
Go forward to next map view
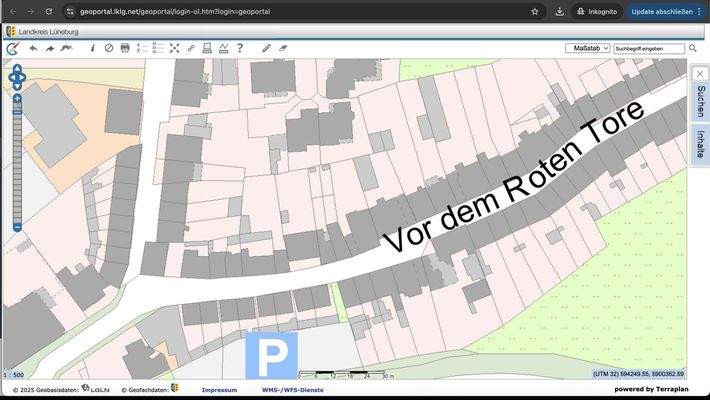click(x=49, y=48)
